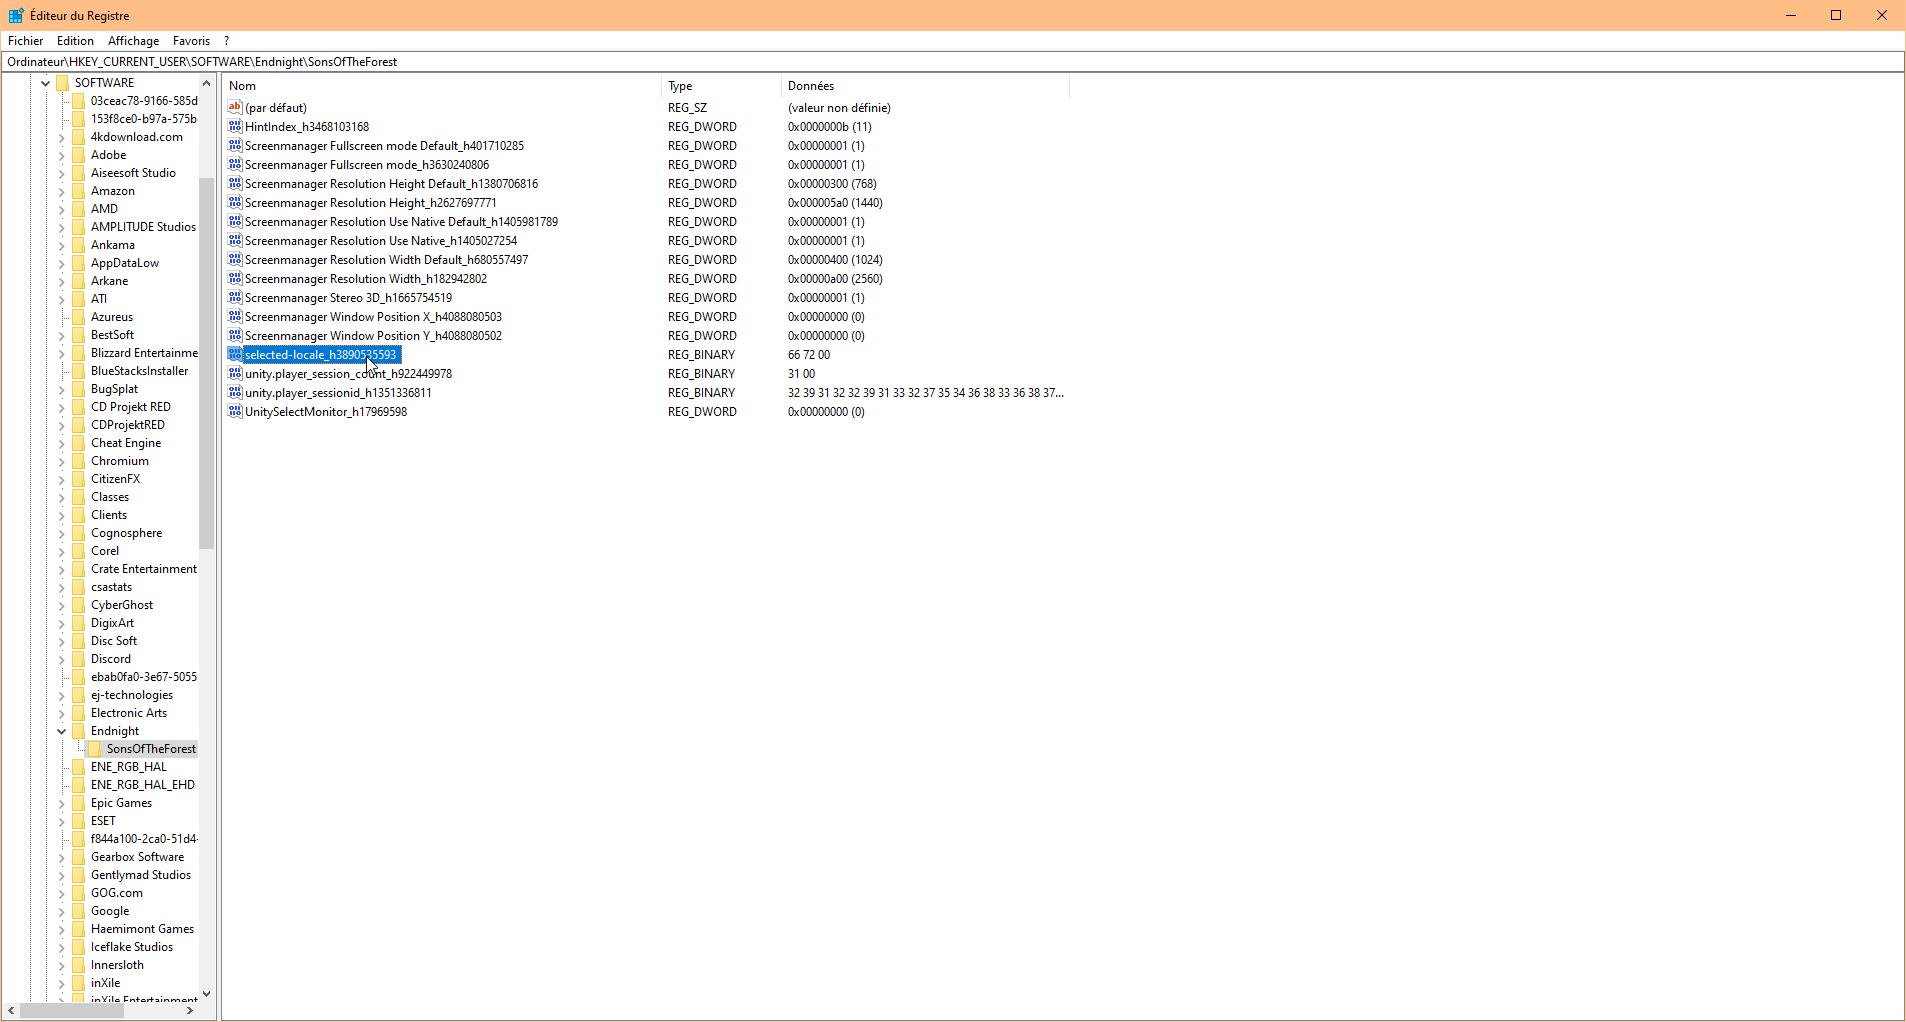This screenshot has height=1022, width=1906.
Task: Expand the Electronic Arts key
Action: pos(62,712)
